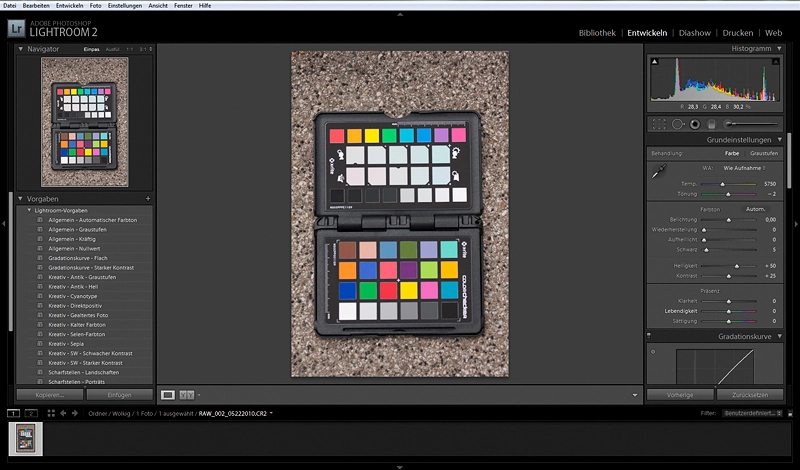
Task: Open the Bearbeiten menu
Action: click(36, 6)
